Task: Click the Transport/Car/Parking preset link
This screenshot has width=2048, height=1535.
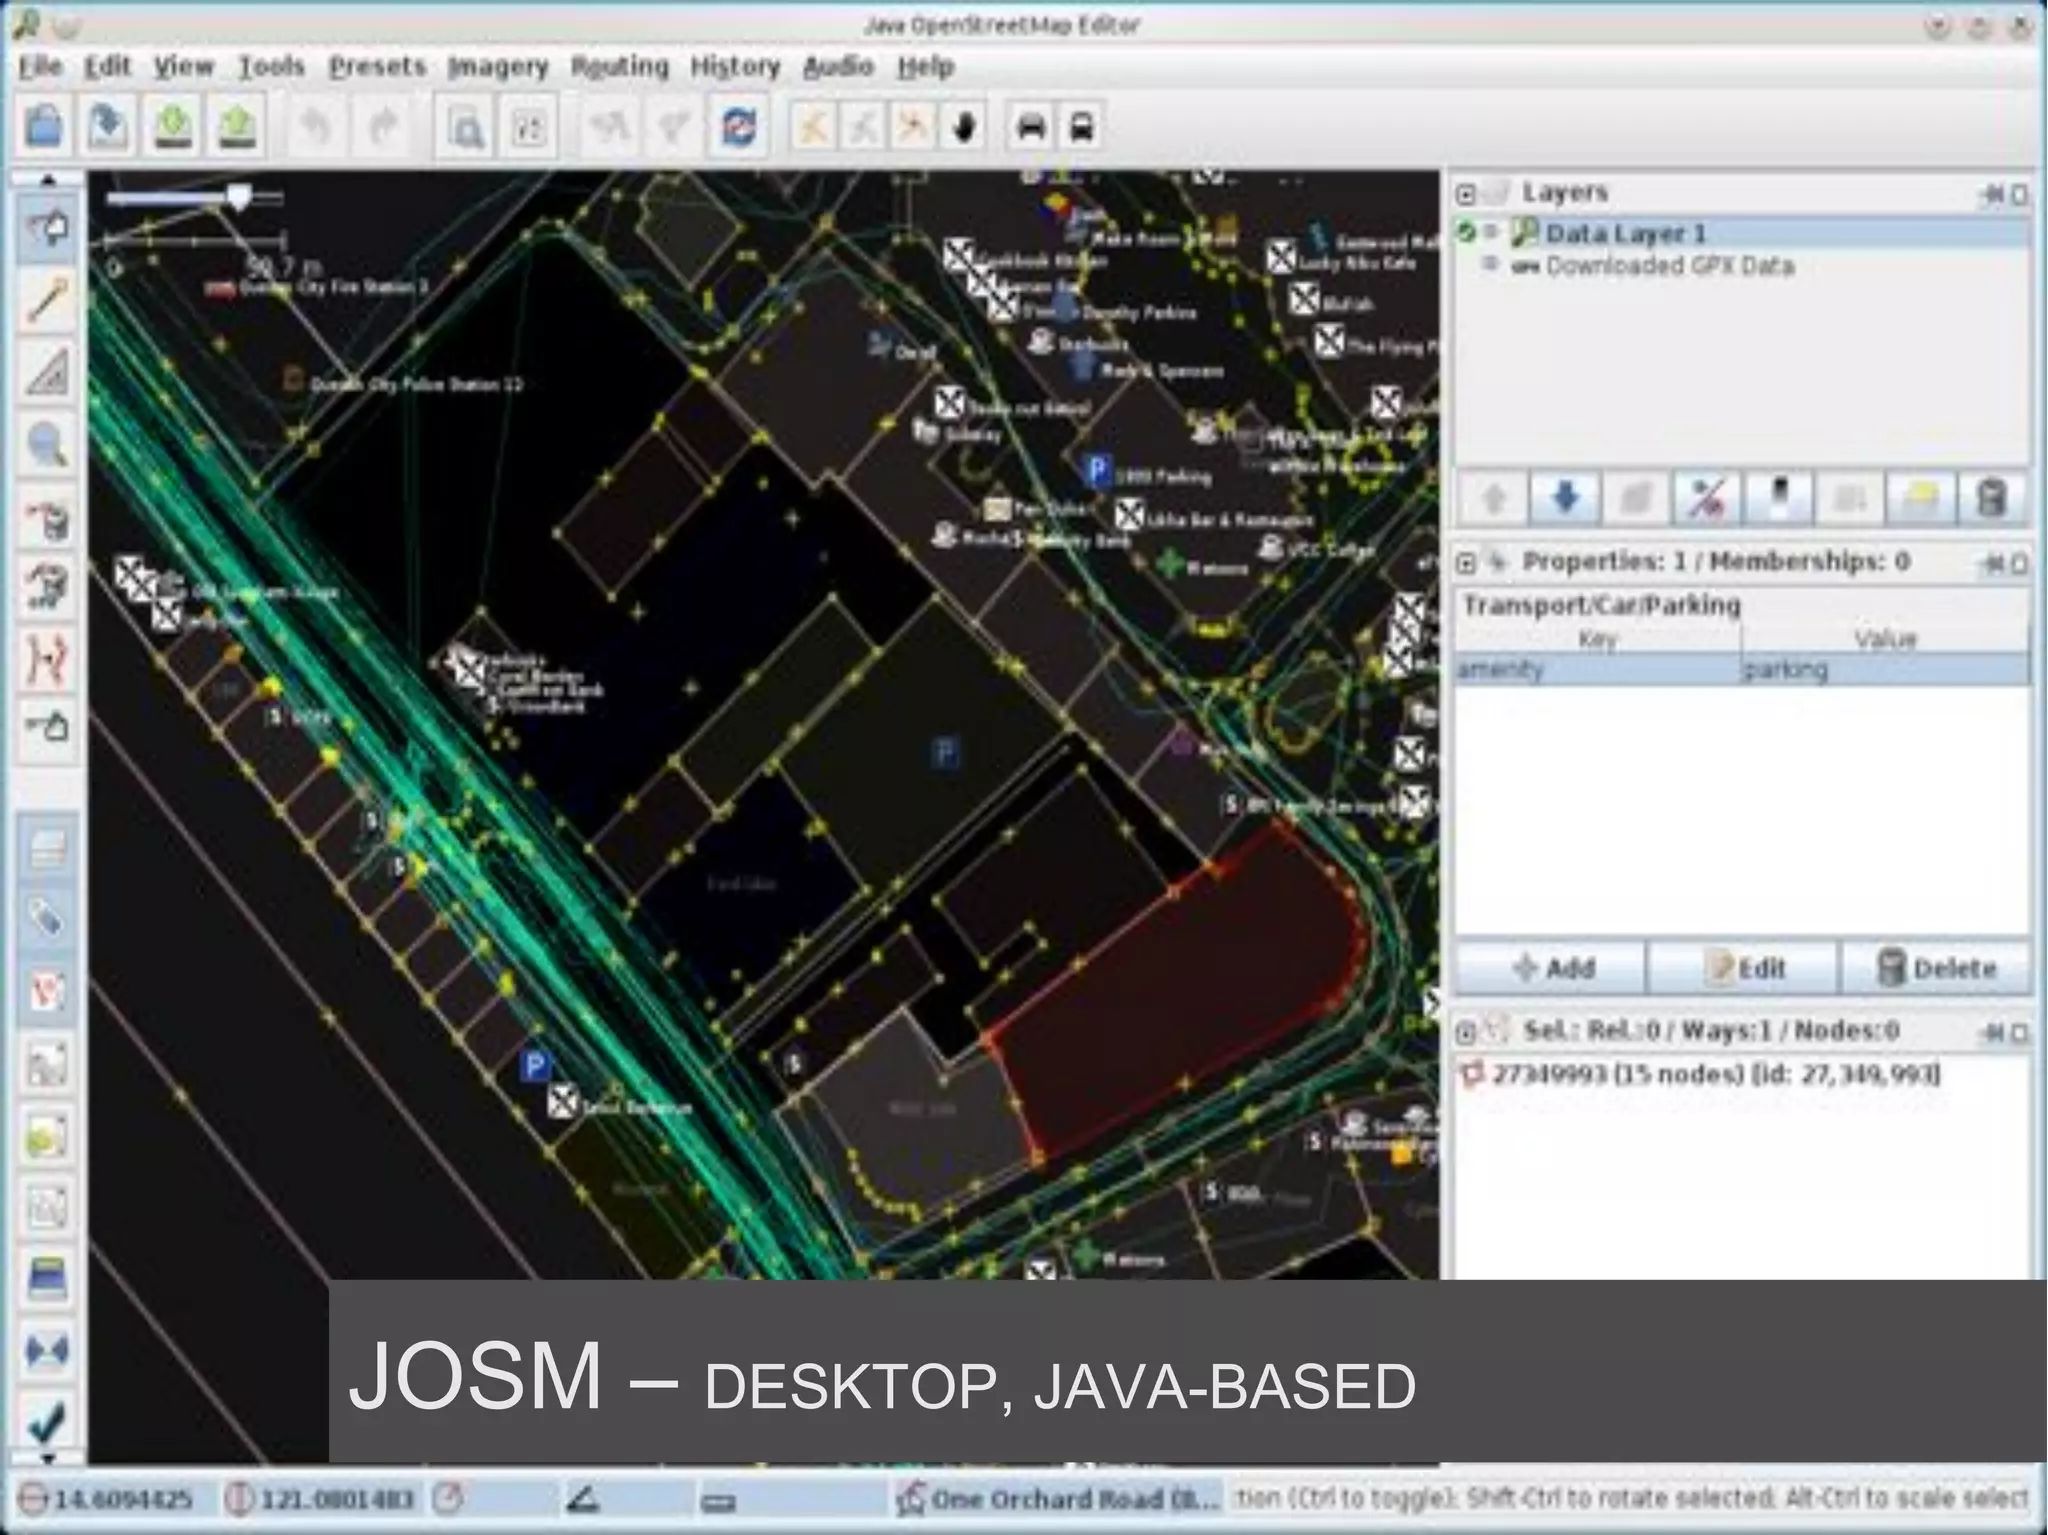Action: coord(1601,605)
